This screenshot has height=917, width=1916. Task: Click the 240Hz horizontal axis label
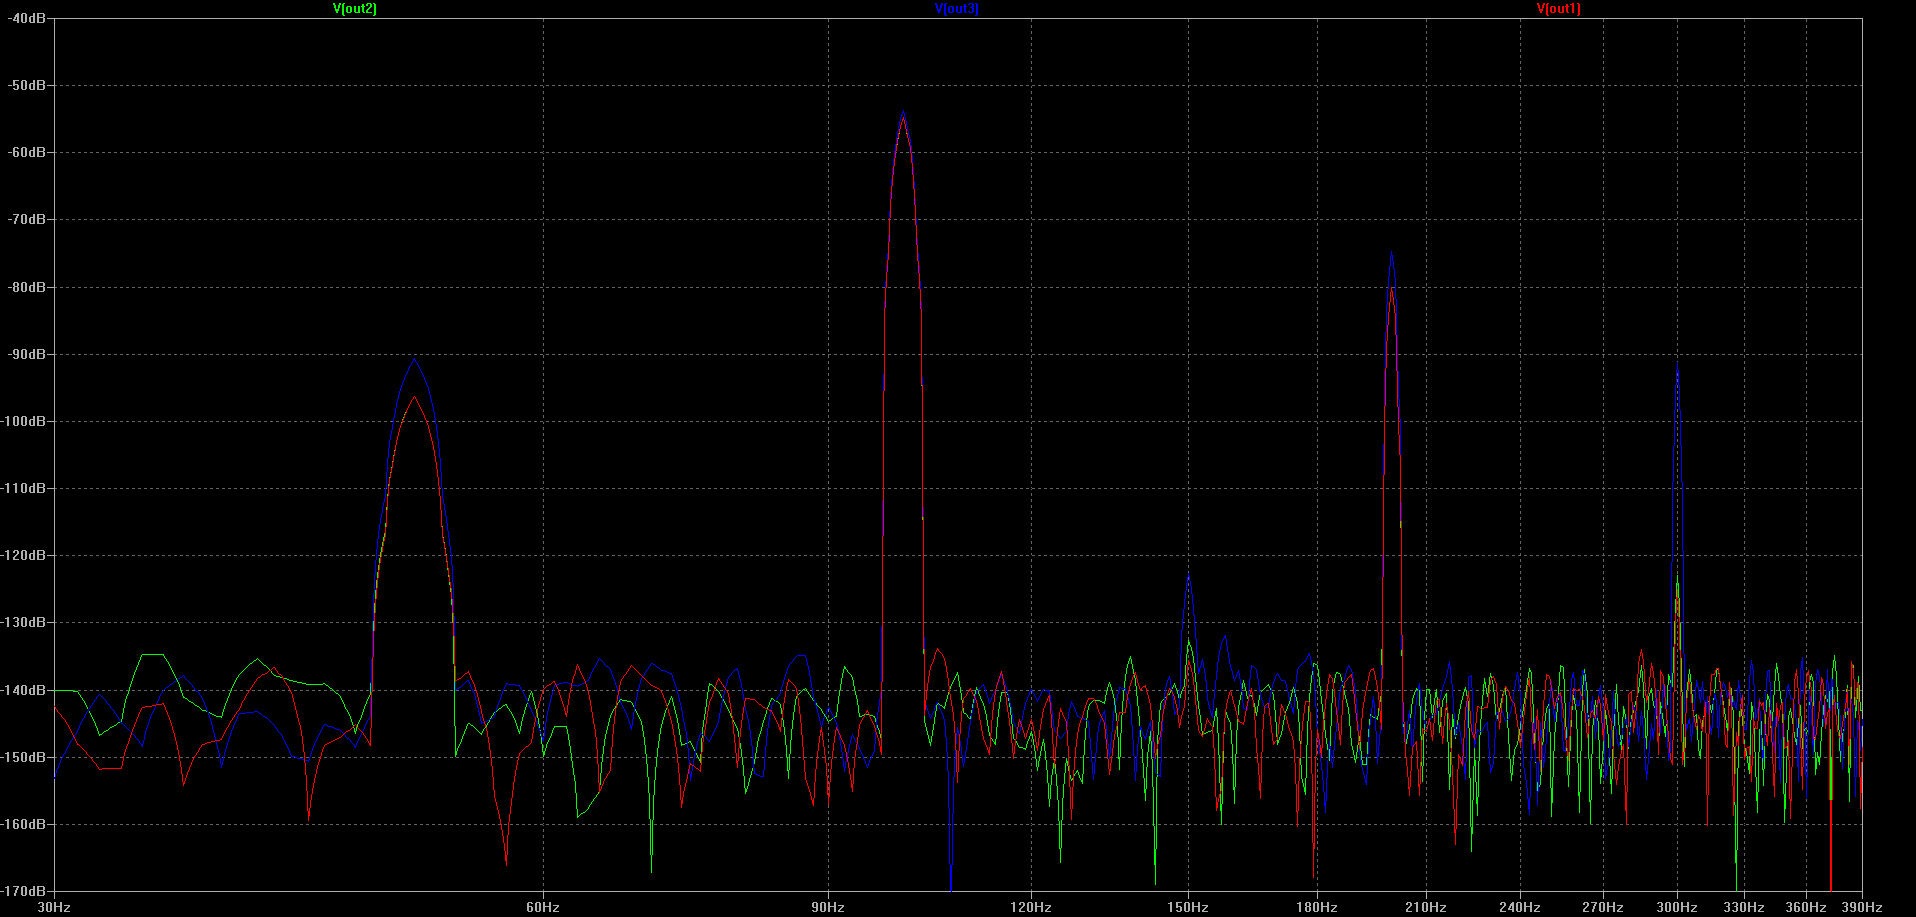pyautogui.click(x=1520, y=907)
